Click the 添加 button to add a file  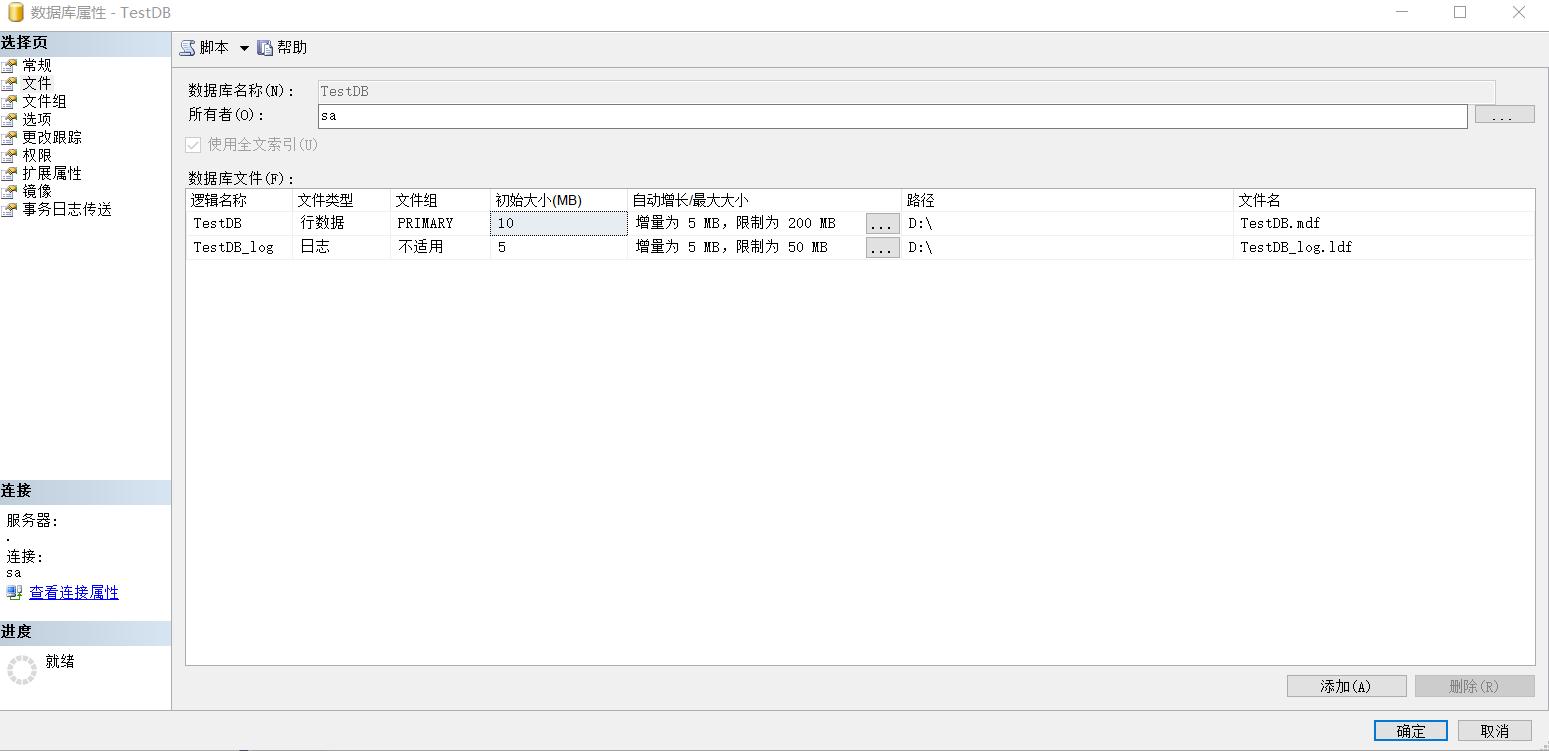click(x=1345, y=685)
